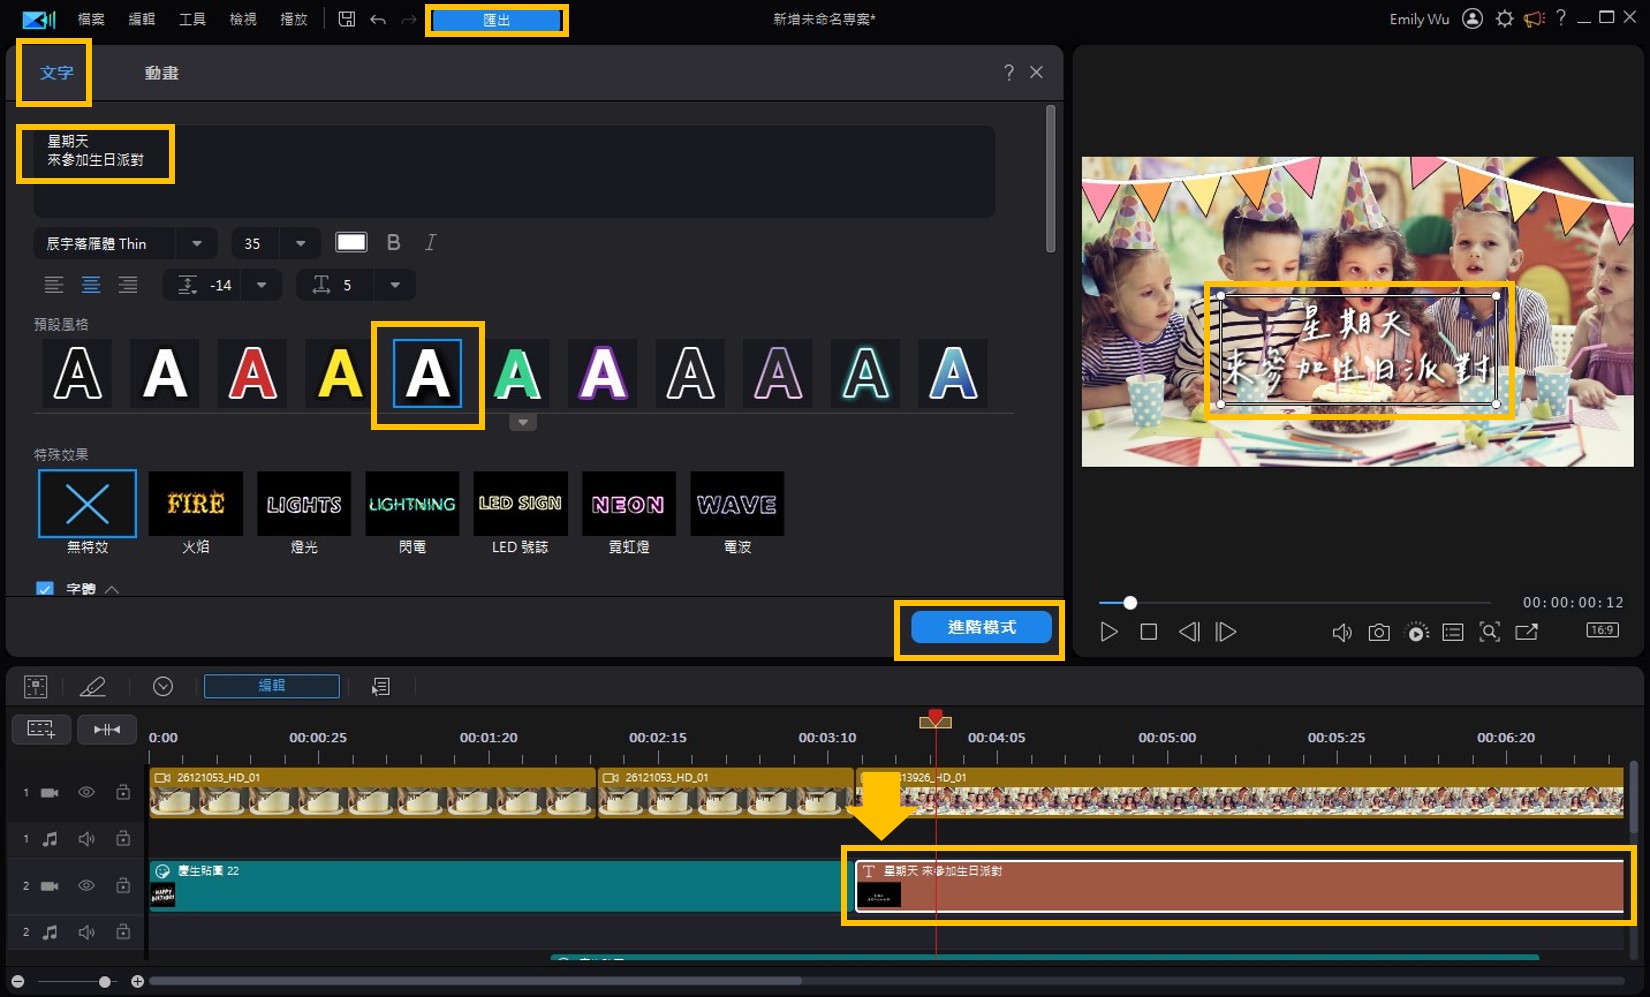
Task: Toggle visibility of video track 1
Action: [x=87, y=792]
